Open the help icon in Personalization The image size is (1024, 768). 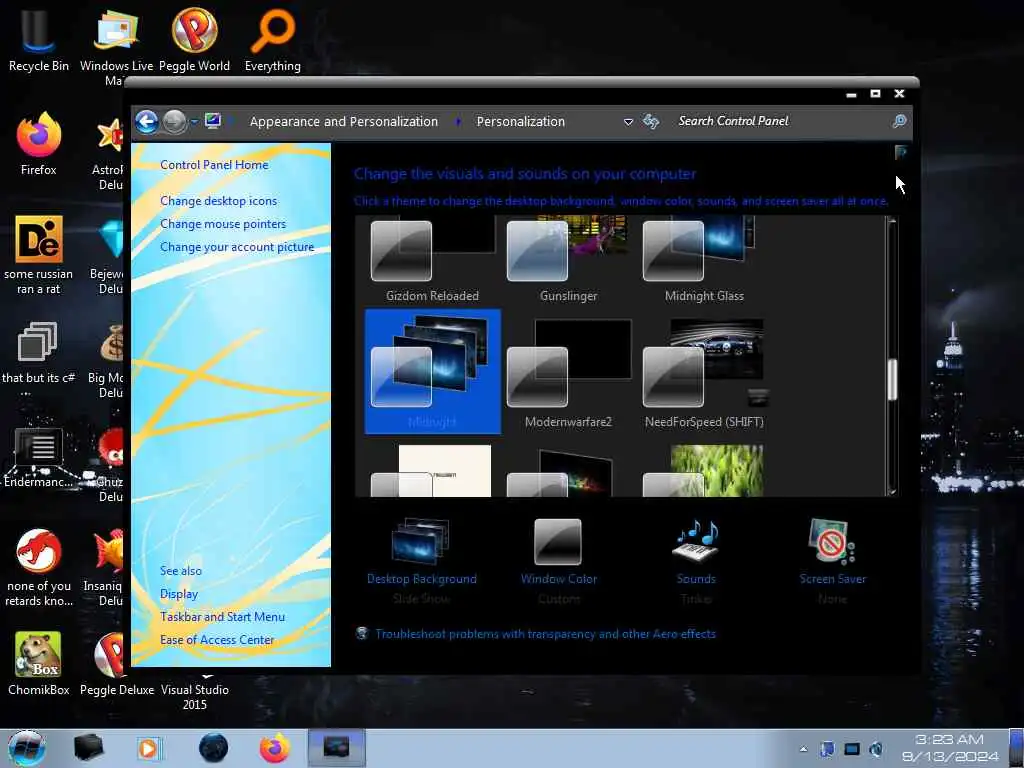(x=901, y=153)
